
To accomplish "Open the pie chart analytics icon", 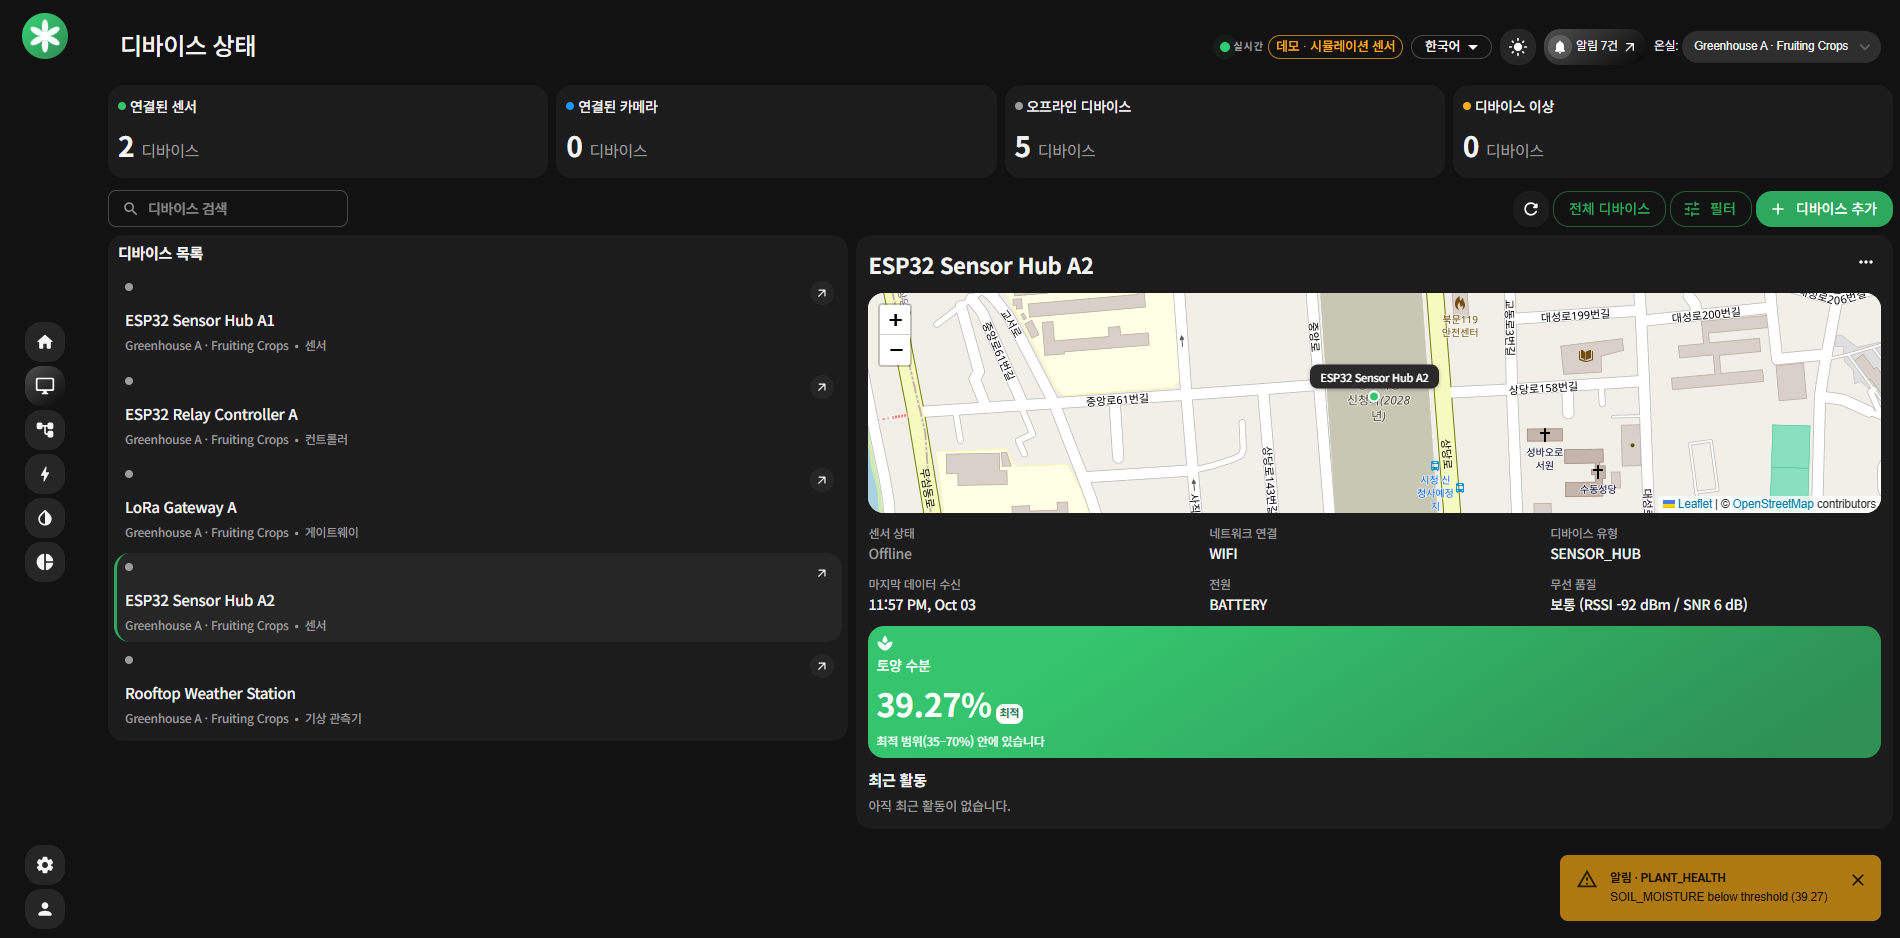I will tap(45, 562).
